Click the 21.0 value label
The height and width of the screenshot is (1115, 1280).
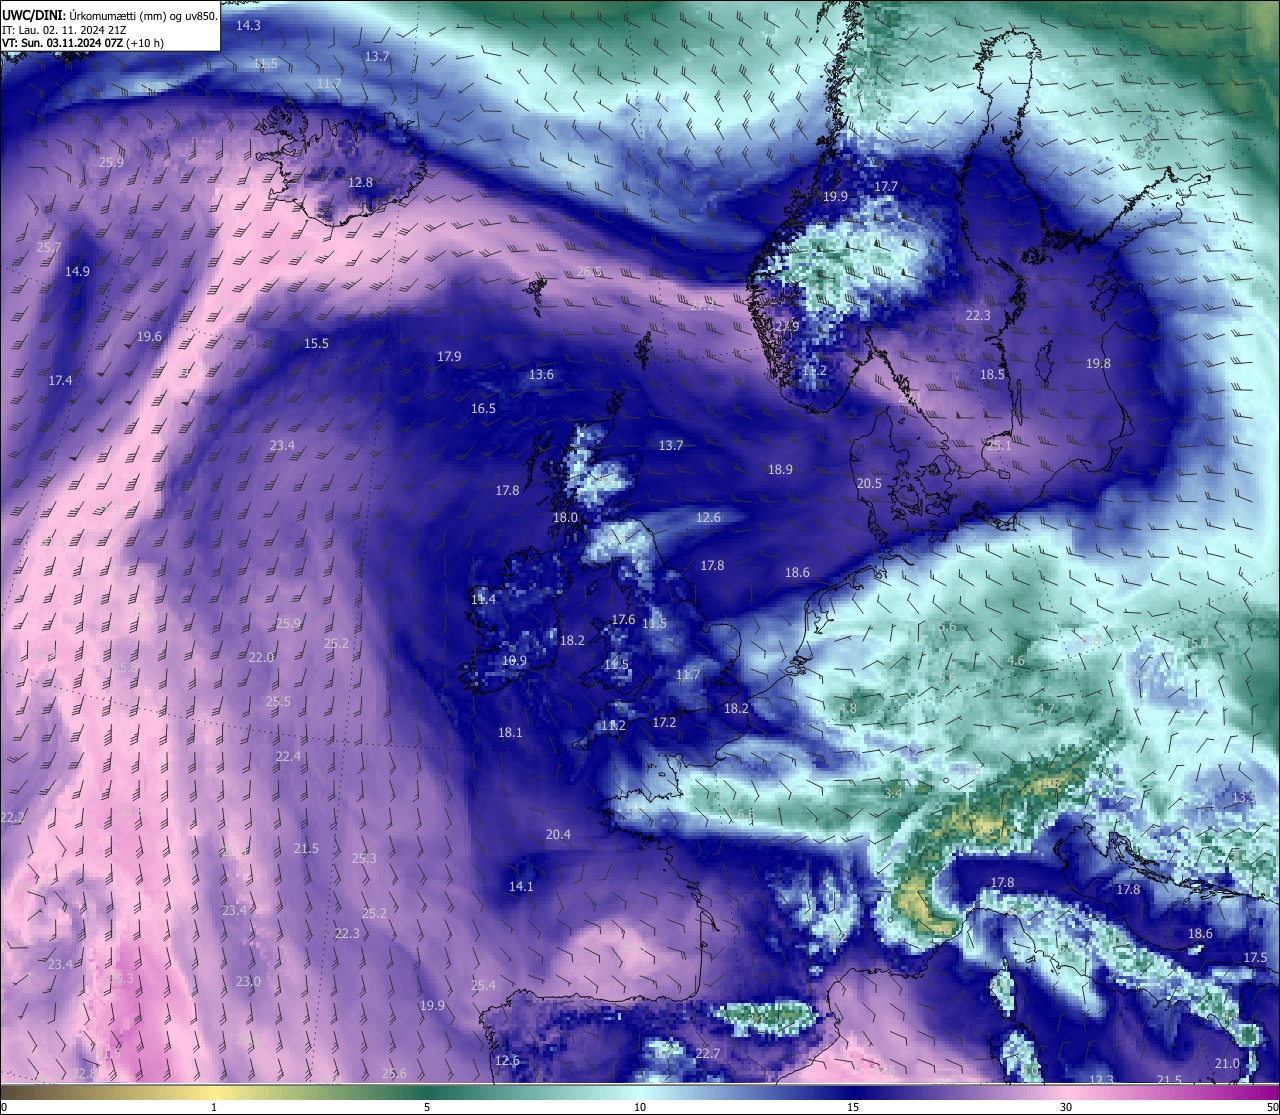click(x=1226, y=1063)
